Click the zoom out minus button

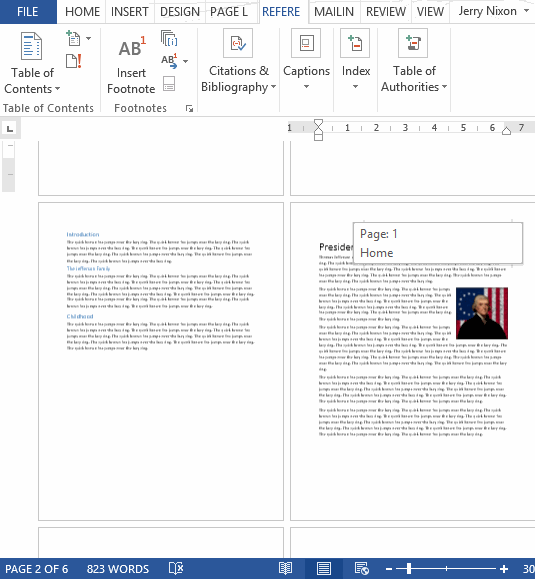pyautogui.click(x=388, y=569)
